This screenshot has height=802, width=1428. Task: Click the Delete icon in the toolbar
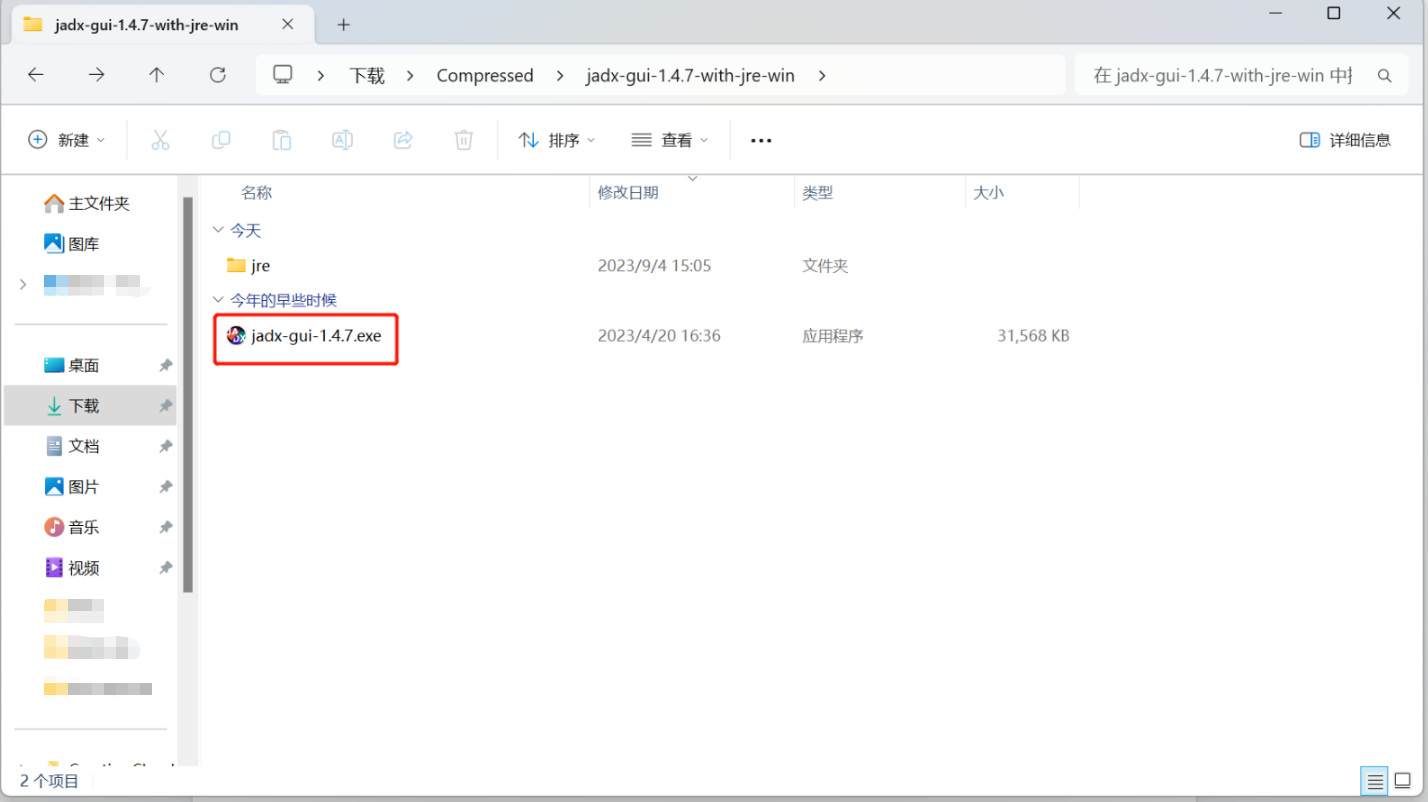point(463,139)
